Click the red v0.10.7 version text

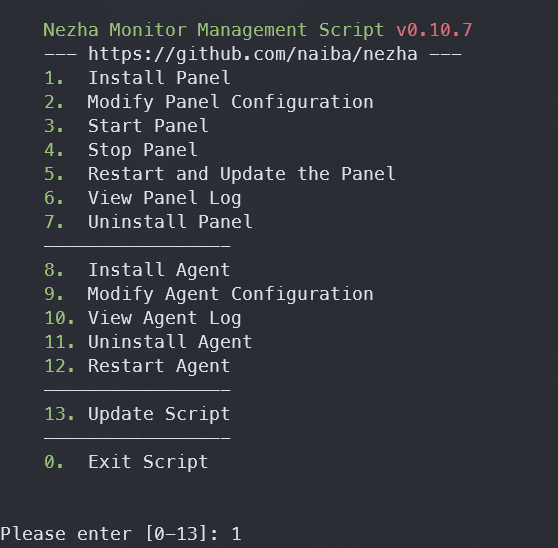pyautogui.click(x=434, y=30)
